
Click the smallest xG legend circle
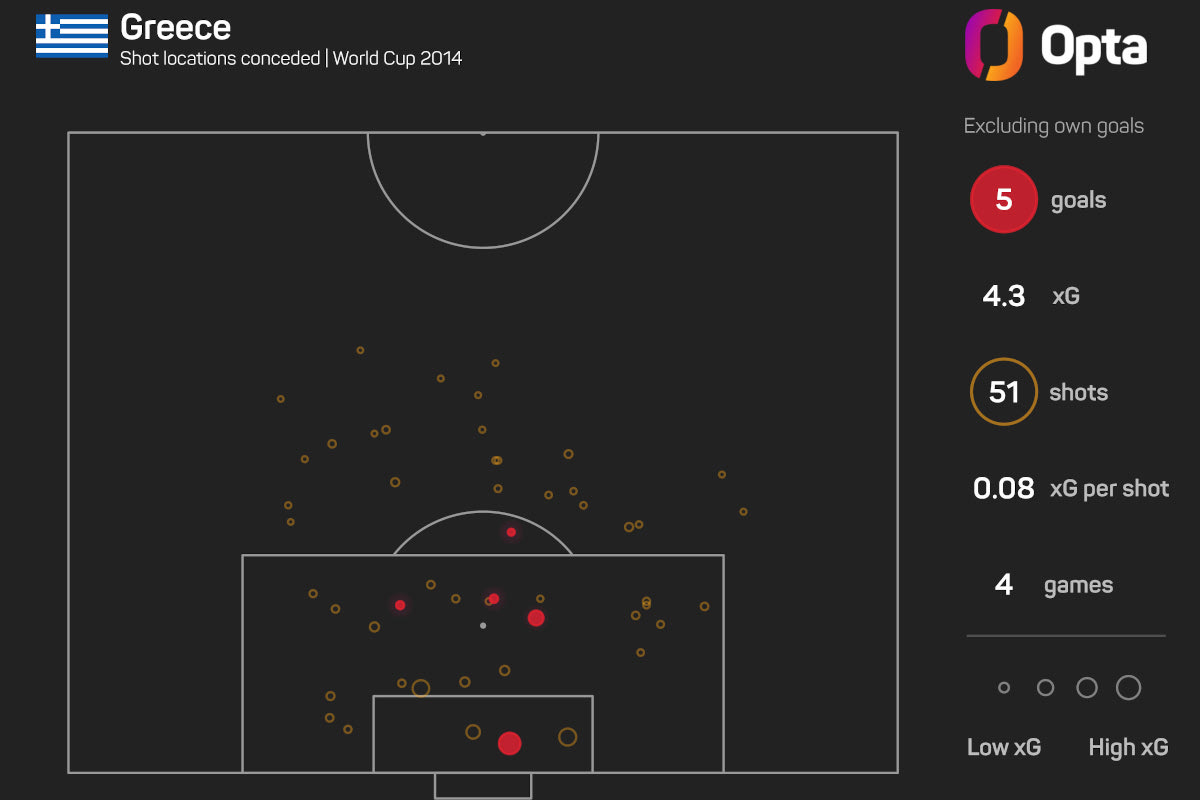pyautogui.click(x=1004, y=688)
